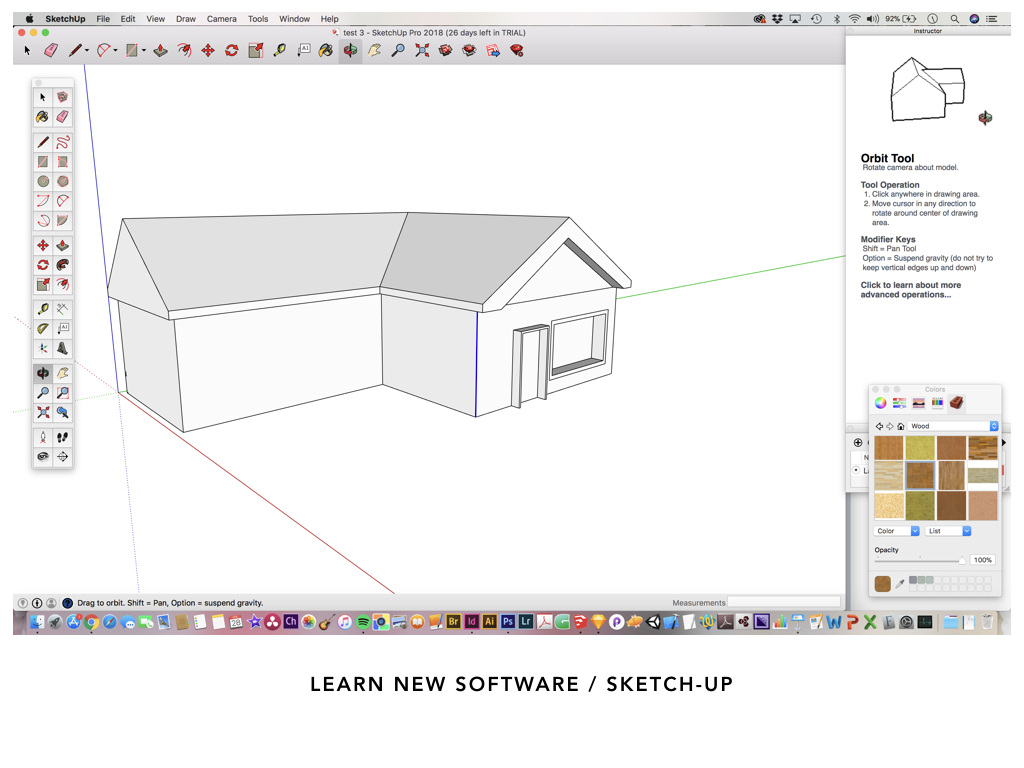The image size is (1024, 768).
Task: Select the Axes tool in the floating palette
Action: [x=43, y=348]
